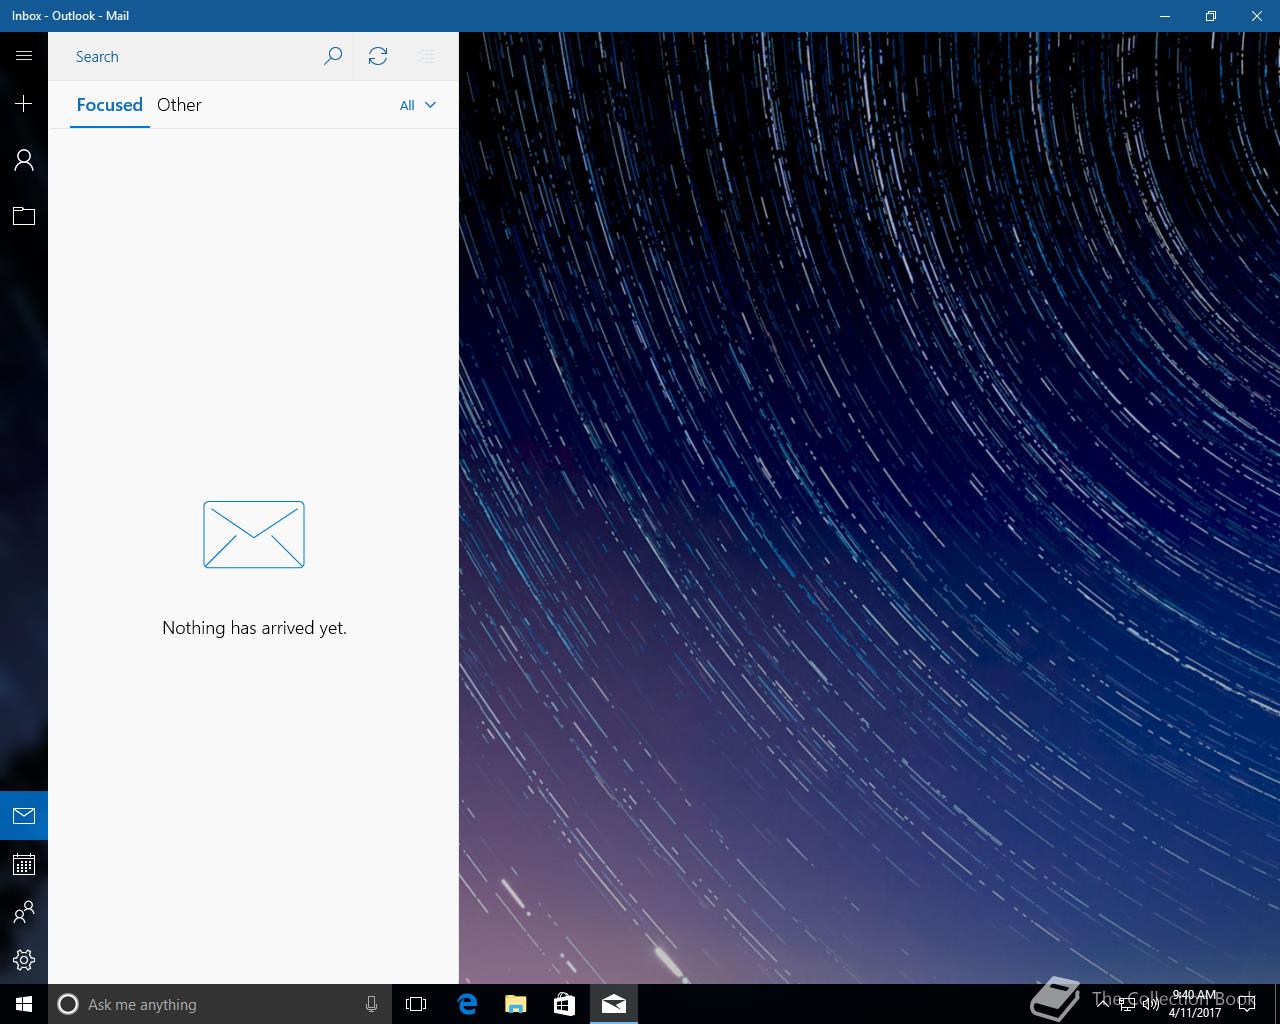Screen dimensions: 1280x1024
Task: Click the volume speaker tray icon
Action: coord(1151,1005)
